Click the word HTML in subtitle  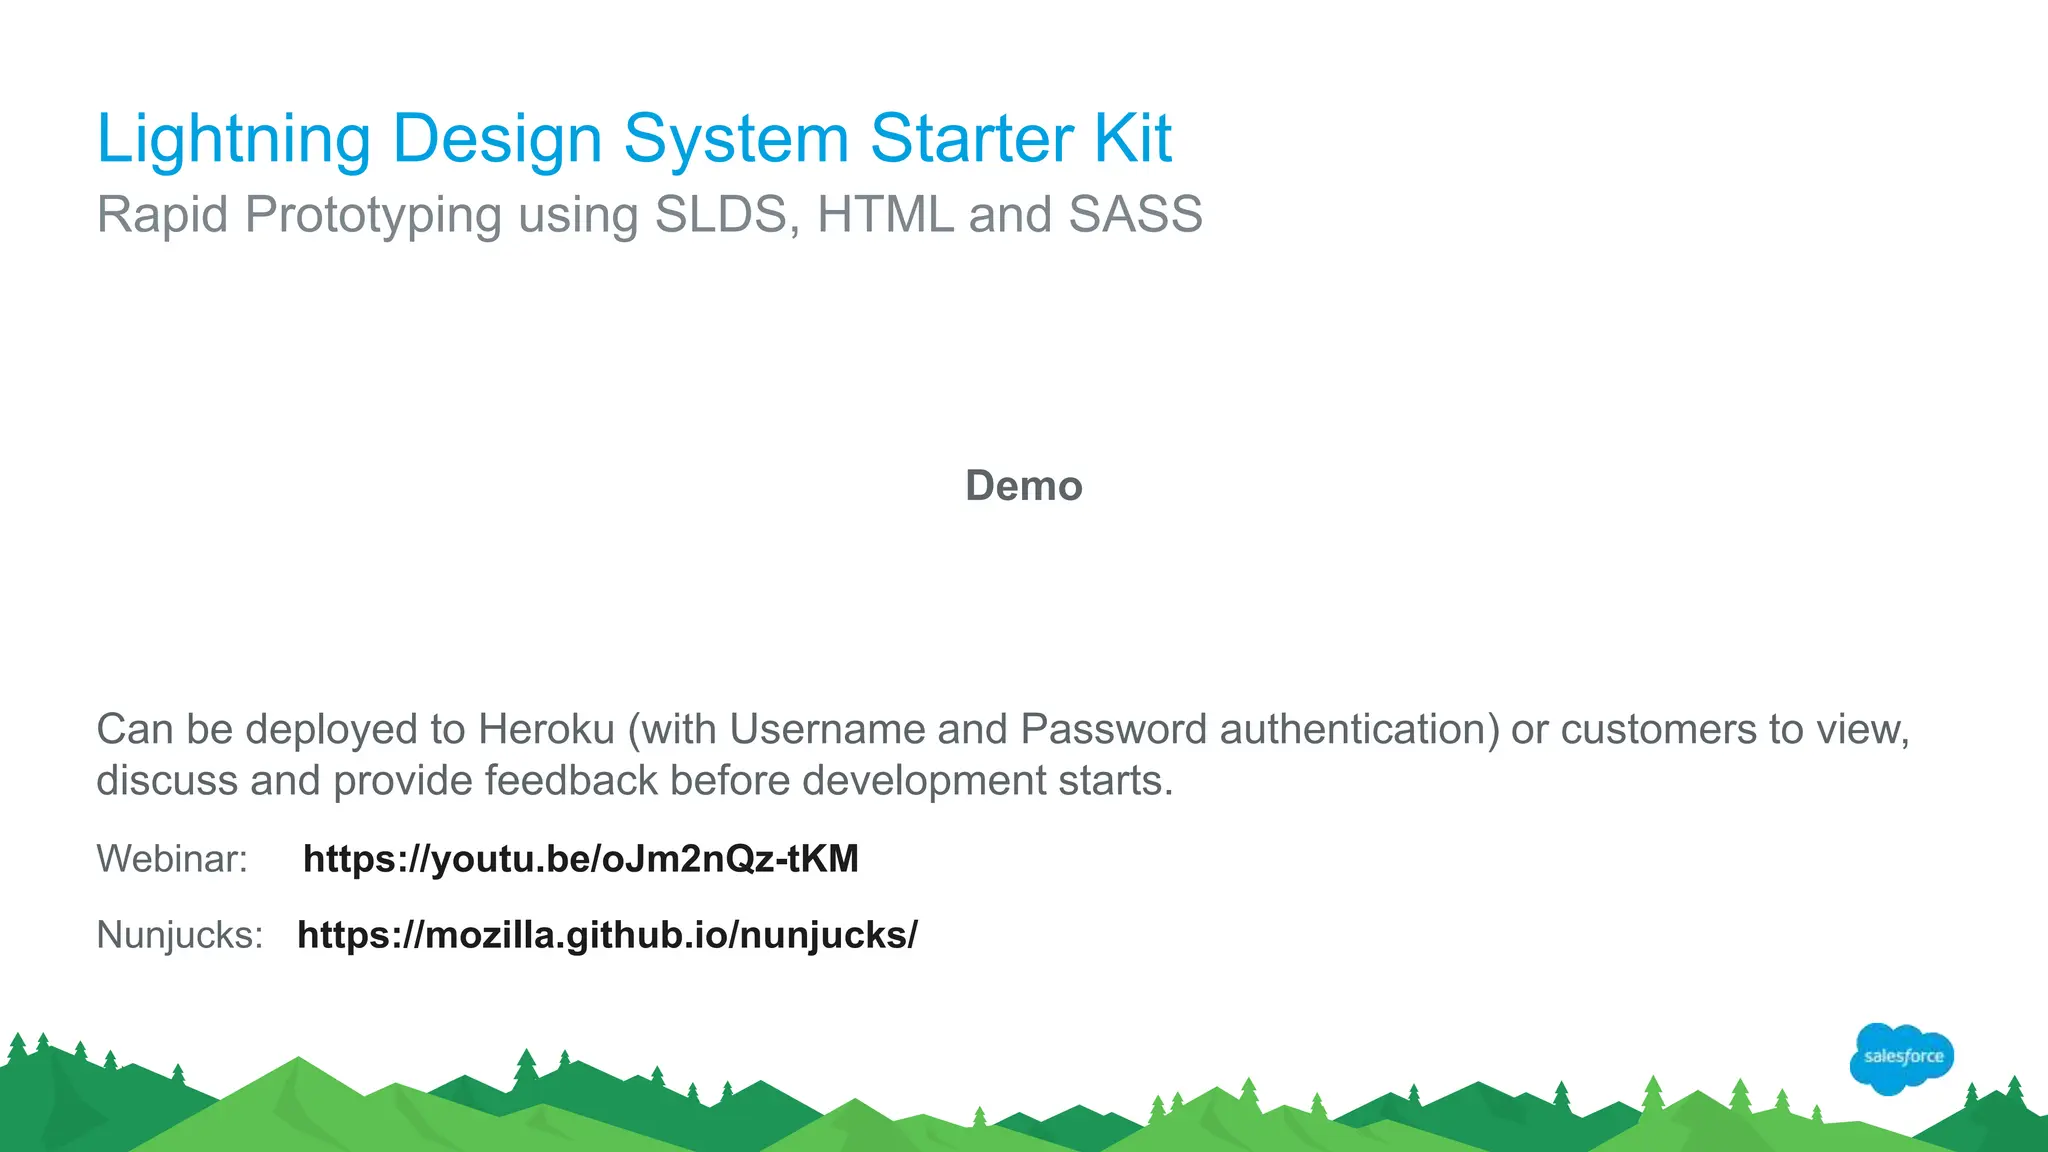point(884,214)
